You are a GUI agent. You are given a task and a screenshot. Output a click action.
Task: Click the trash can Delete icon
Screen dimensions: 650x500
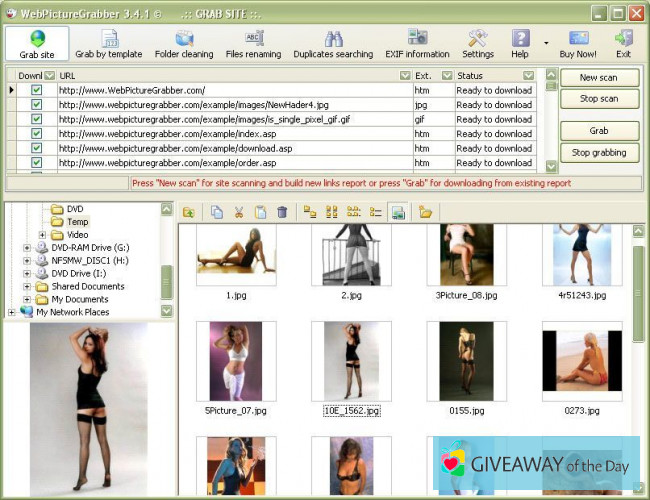(282, 212)
